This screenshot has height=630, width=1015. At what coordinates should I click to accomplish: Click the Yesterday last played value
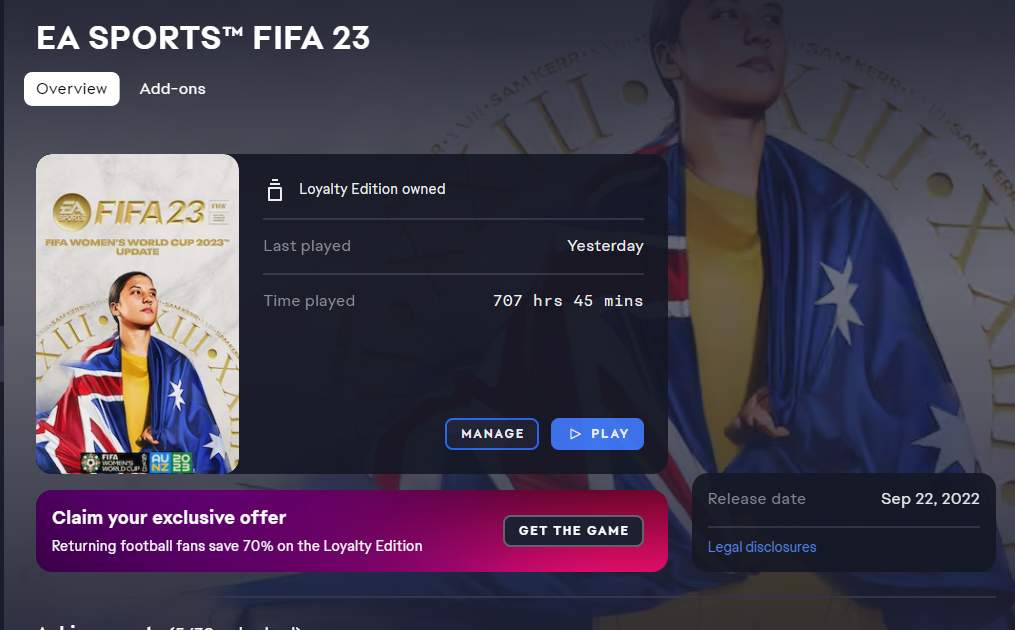point(605,246)
